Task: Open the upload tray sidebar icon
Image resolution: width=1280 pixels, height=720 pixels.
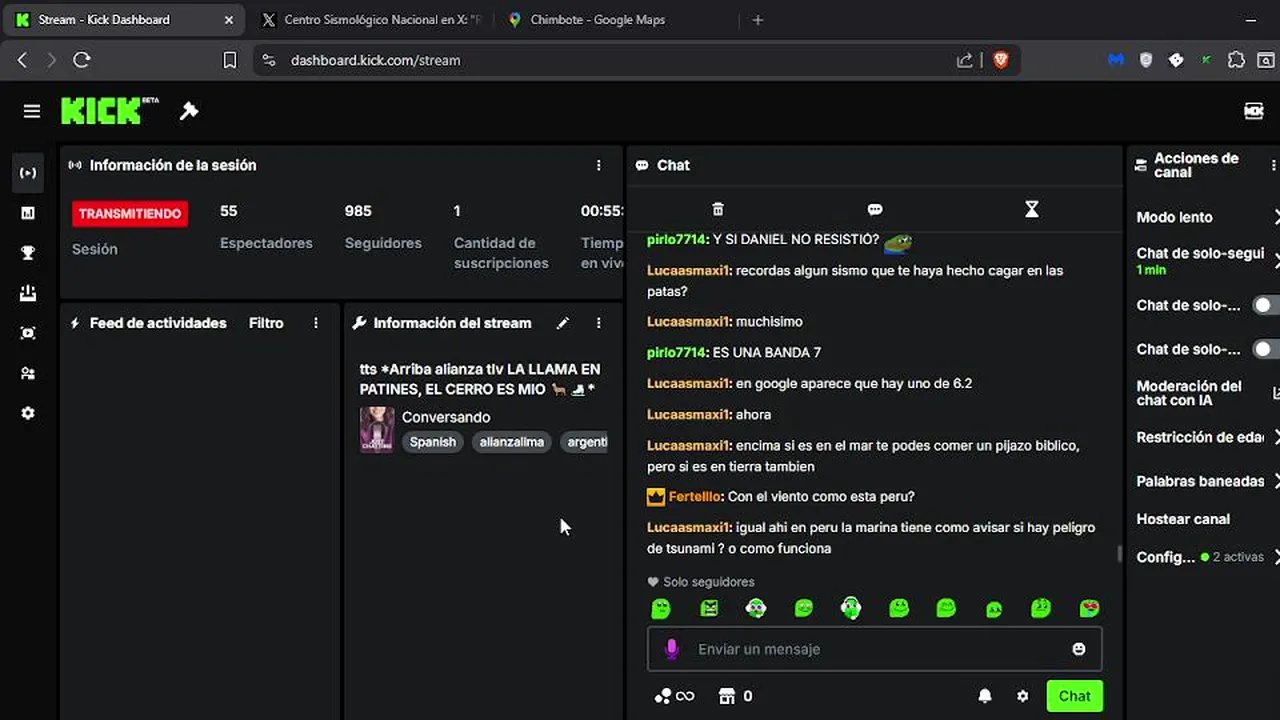Action: (28, 293)
